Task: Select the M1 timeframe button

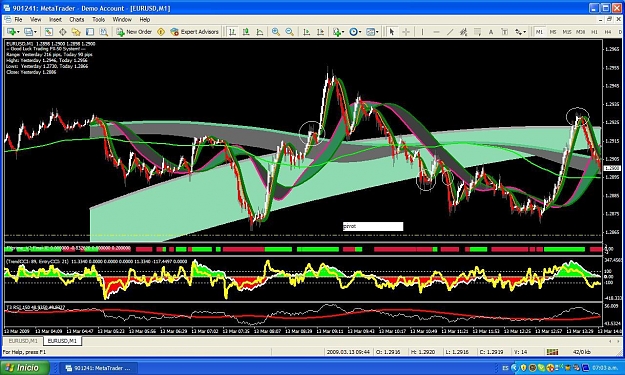Action: pos(539,32)
